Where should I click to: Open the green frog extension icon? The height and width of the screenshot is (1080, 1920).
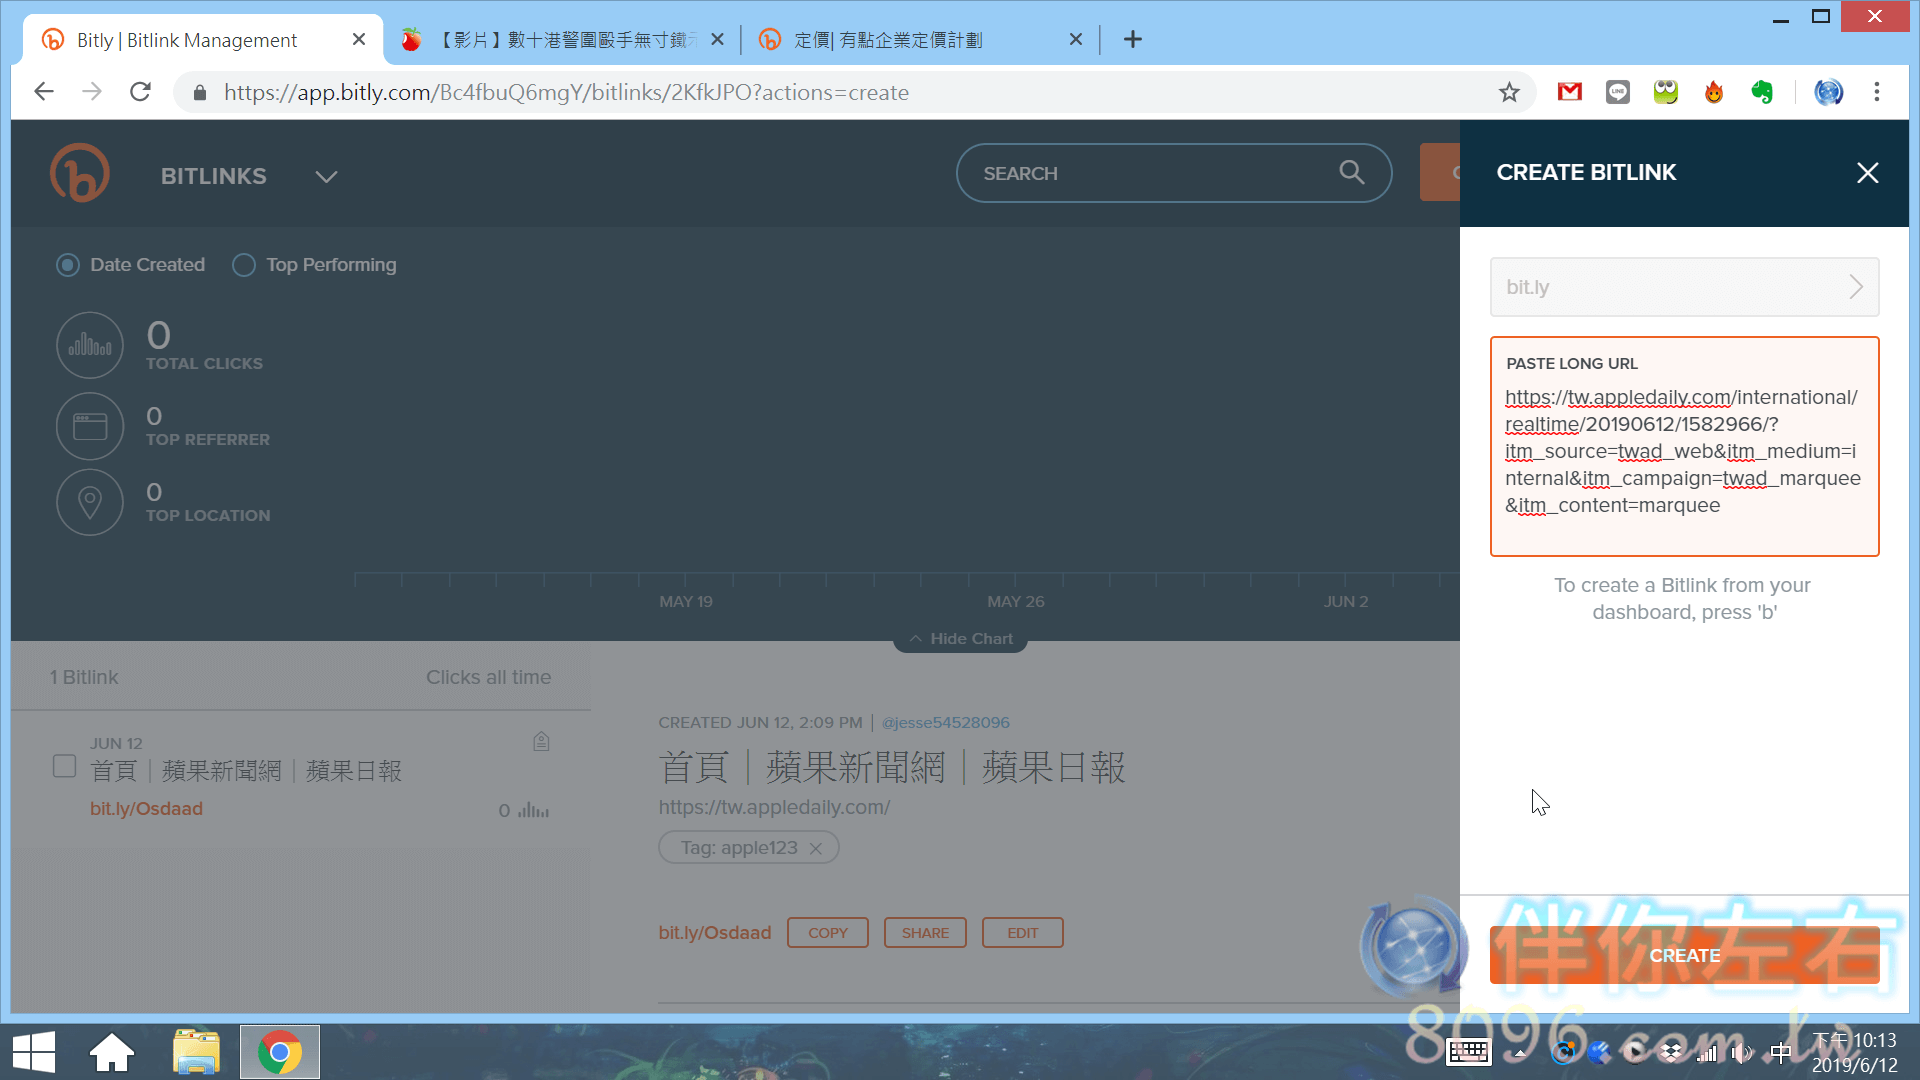click(x=1665, y=92)
